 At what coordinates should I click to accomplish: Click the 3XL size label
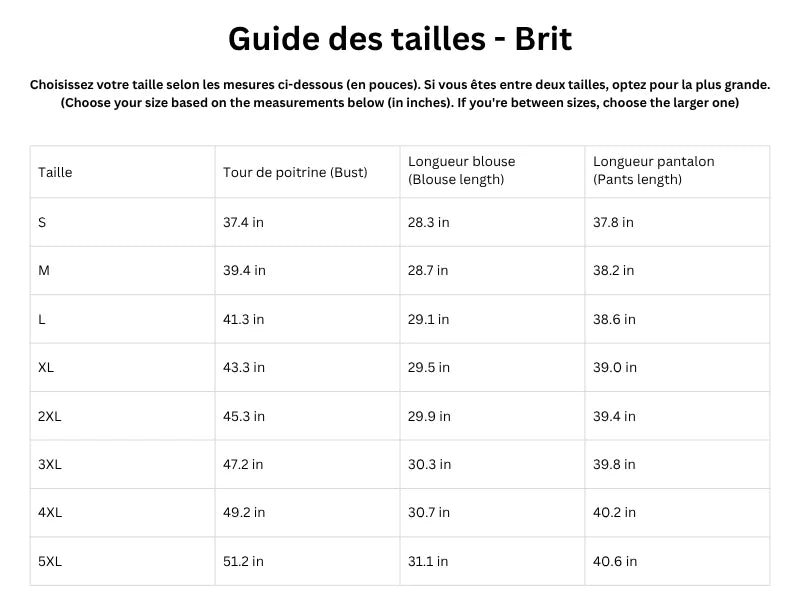[x=50, y=464]
